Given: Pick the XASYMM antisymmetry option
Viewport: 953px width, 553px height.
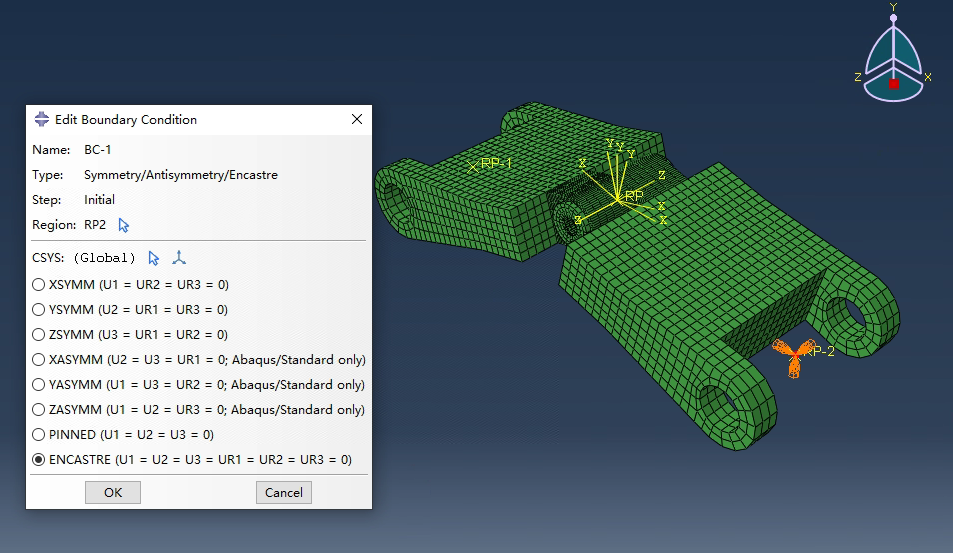Looking at the screenshot, I should (39, 359).
